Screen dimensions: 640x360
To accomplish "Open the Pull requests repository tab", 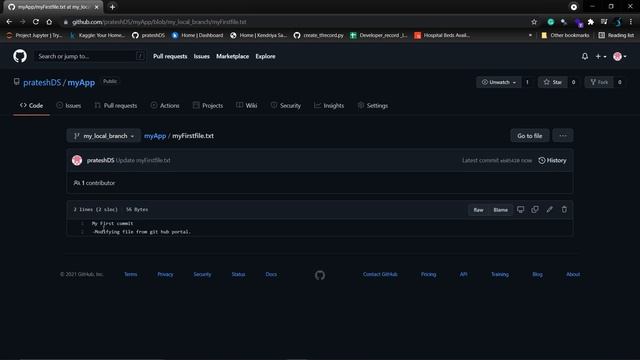I will pyautogui.click(x=116, y=105).
